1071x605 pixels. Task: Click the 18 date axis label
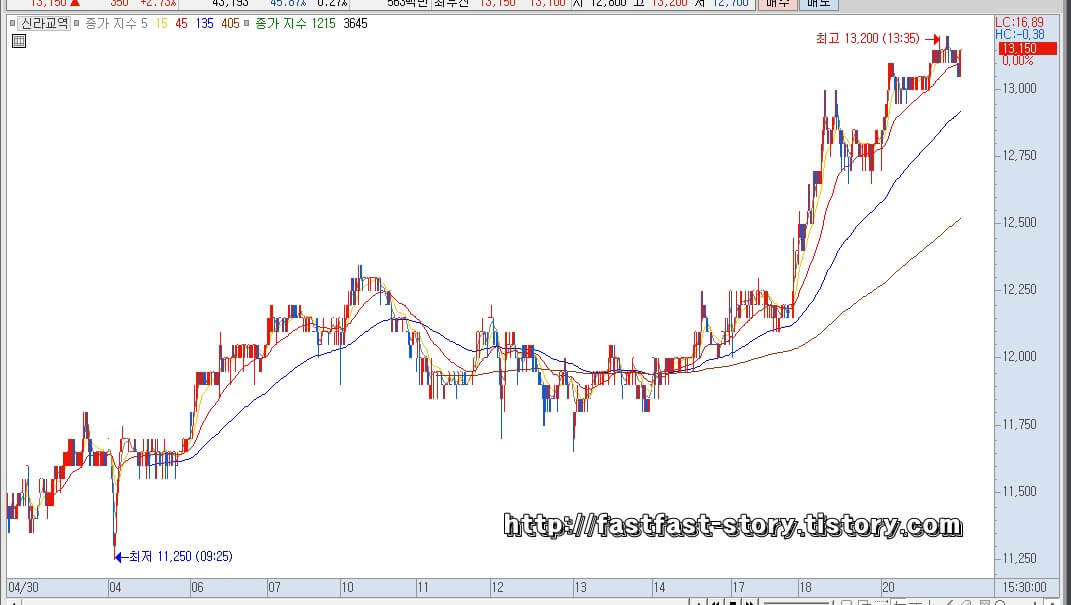pyautogui.click(x=805, y=587)
